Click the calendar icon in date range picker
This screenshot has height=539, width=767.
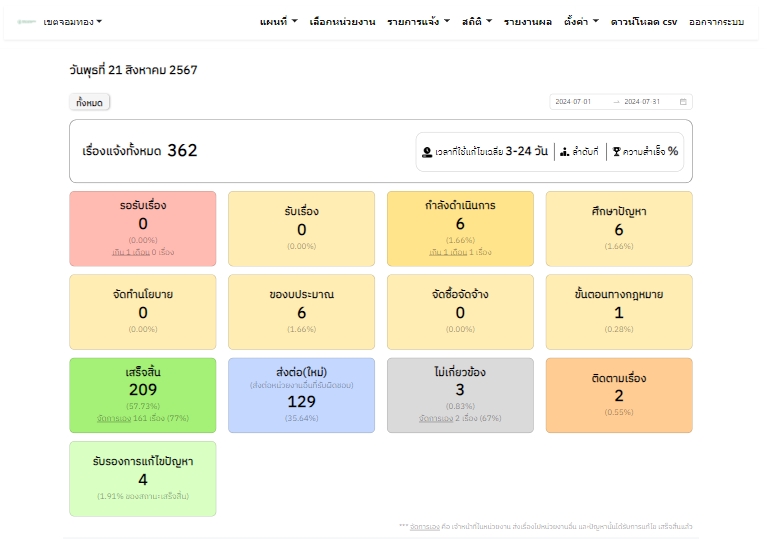click(x=683, y=102)
